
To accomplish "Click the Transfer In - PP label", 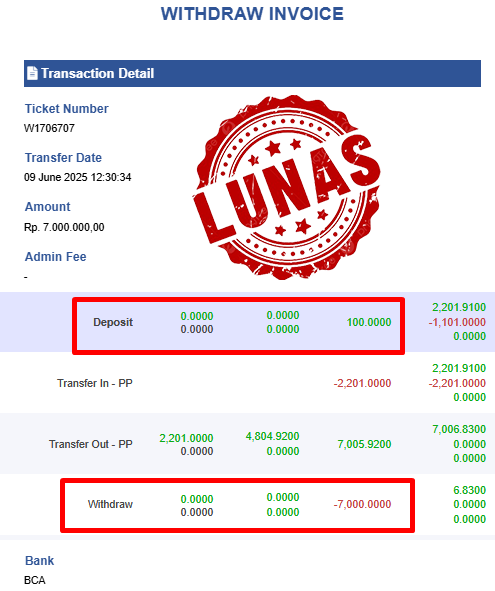I will [95, 383].
